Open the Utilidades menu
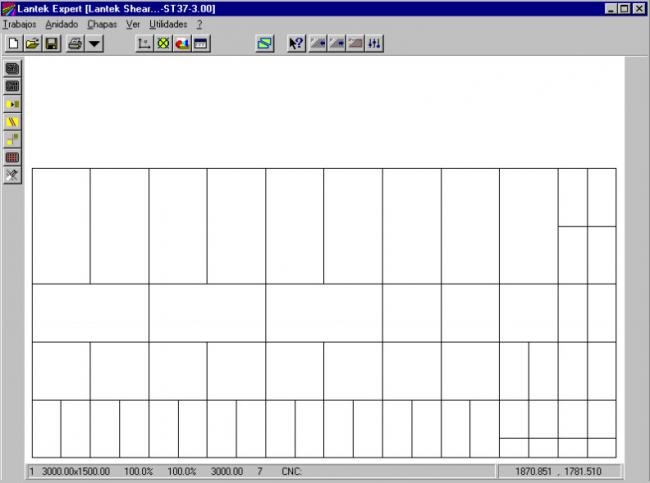 pyautogui.click(x=168, y=24)
